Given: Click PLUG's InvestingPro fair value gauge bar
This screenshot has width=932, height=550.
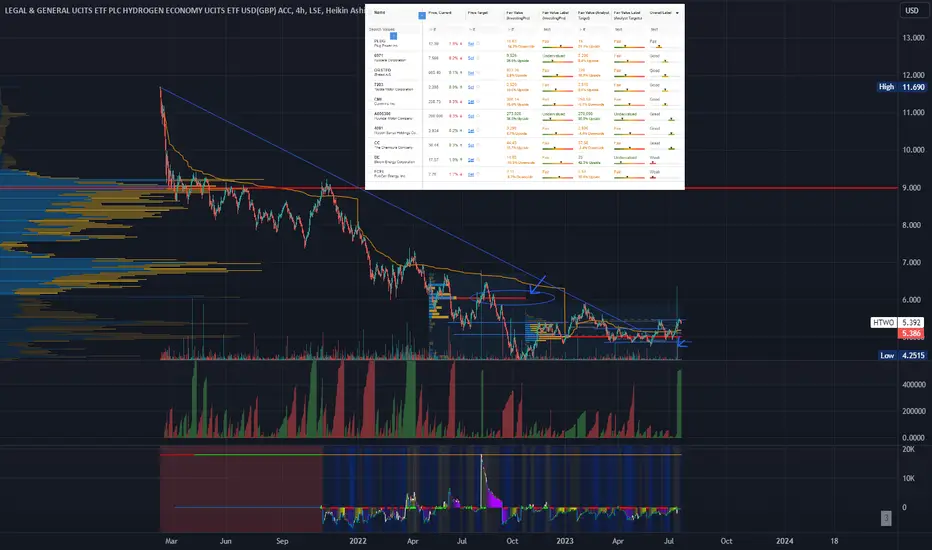Looking at the screenshot, I should coord(557,46).
